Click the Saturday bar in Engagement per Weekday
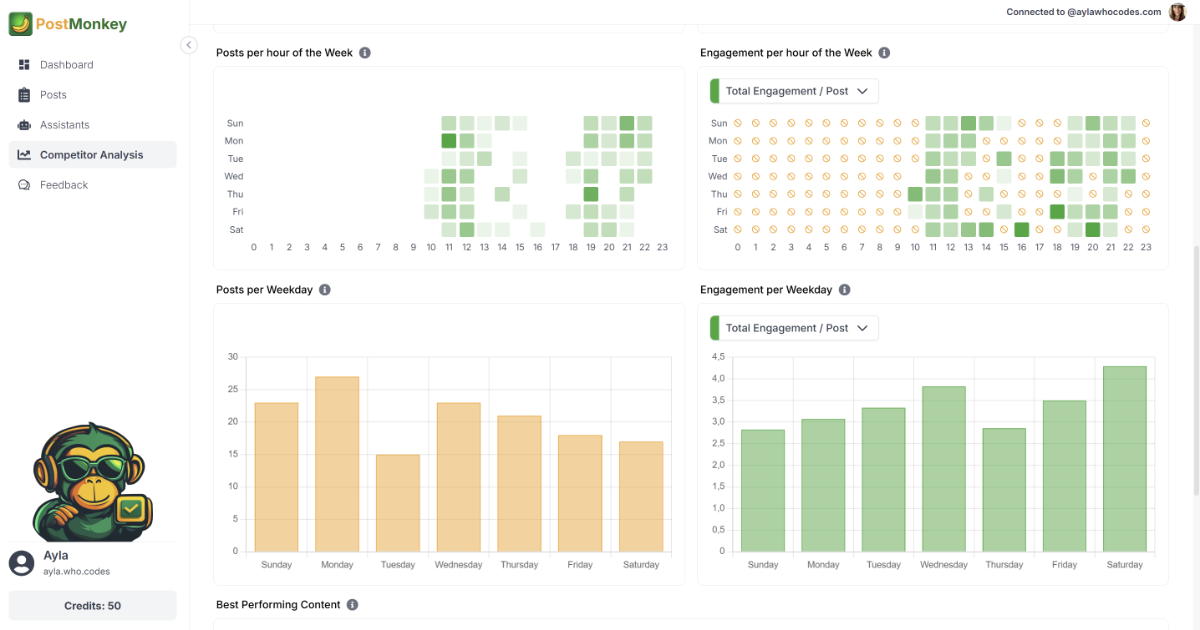 coord(1125,459)
